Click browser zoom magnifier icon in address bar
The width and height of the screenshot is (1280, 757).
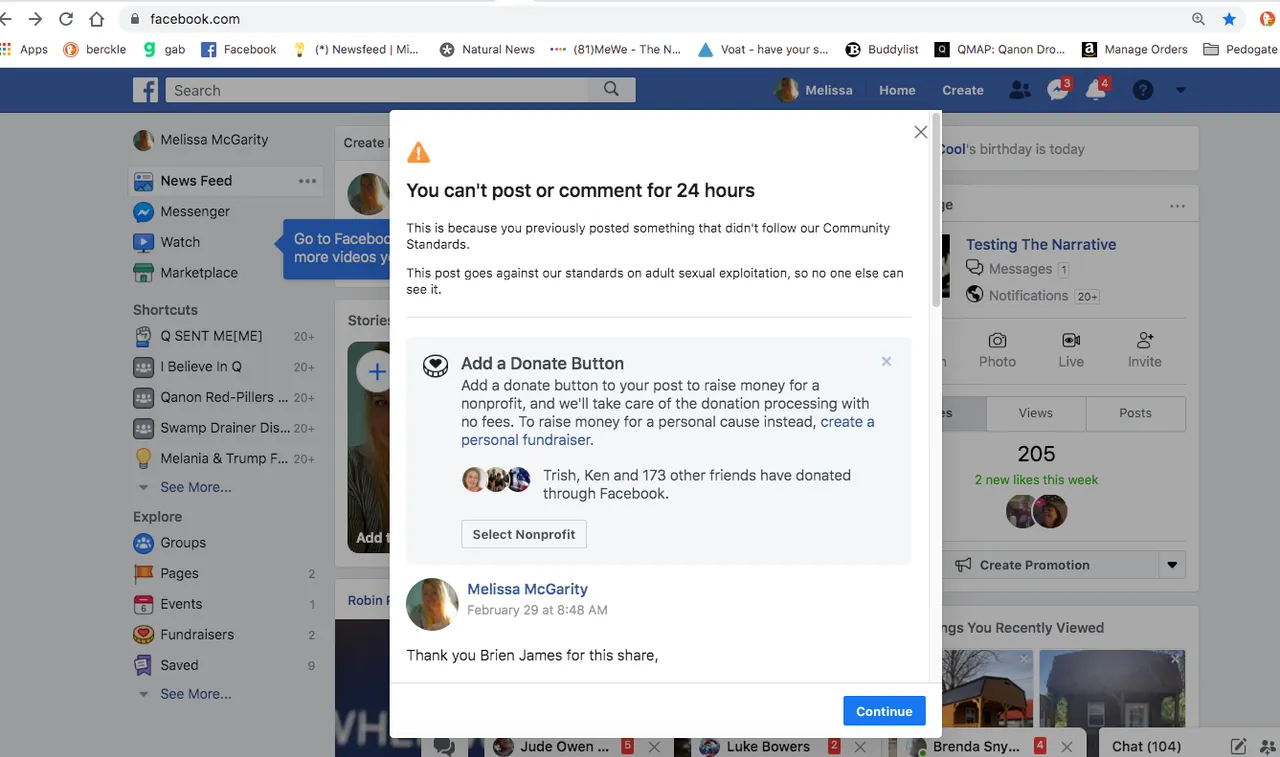pos(1198,19)
